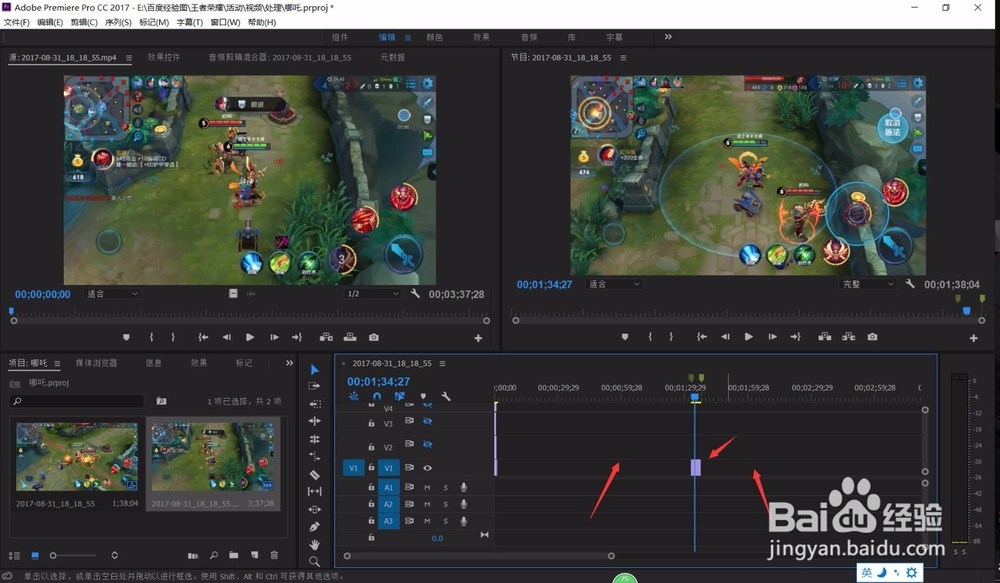Export frame from Program monitor camera icon

tap(872, 337)
